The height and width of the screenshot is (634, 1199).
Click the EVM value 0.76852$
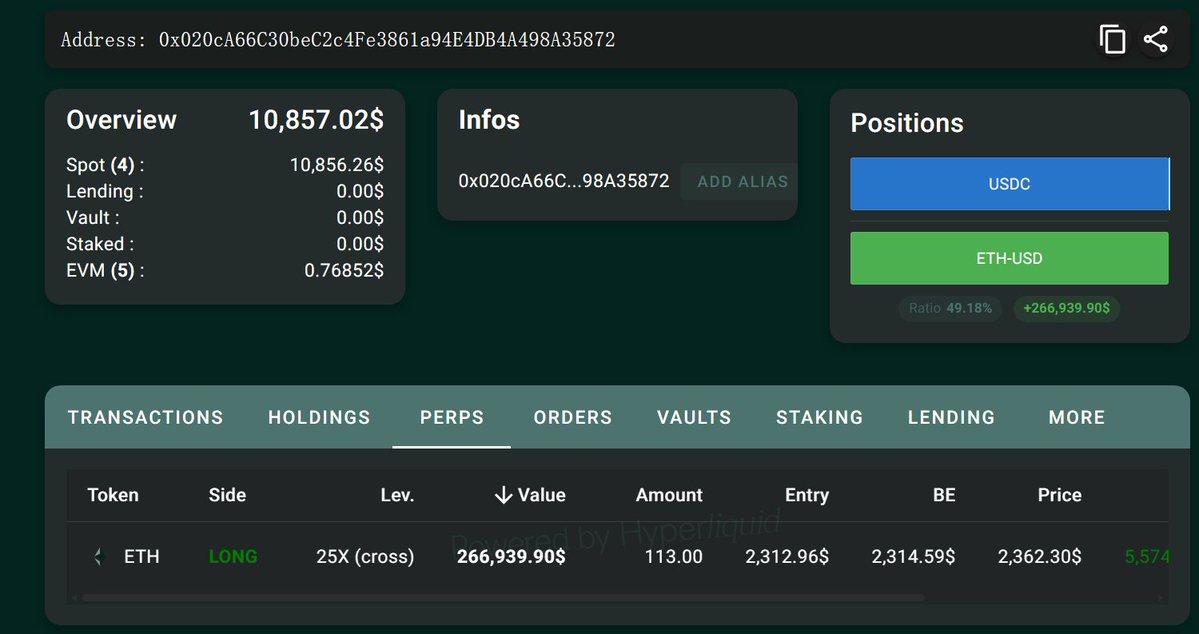point(344,270)
